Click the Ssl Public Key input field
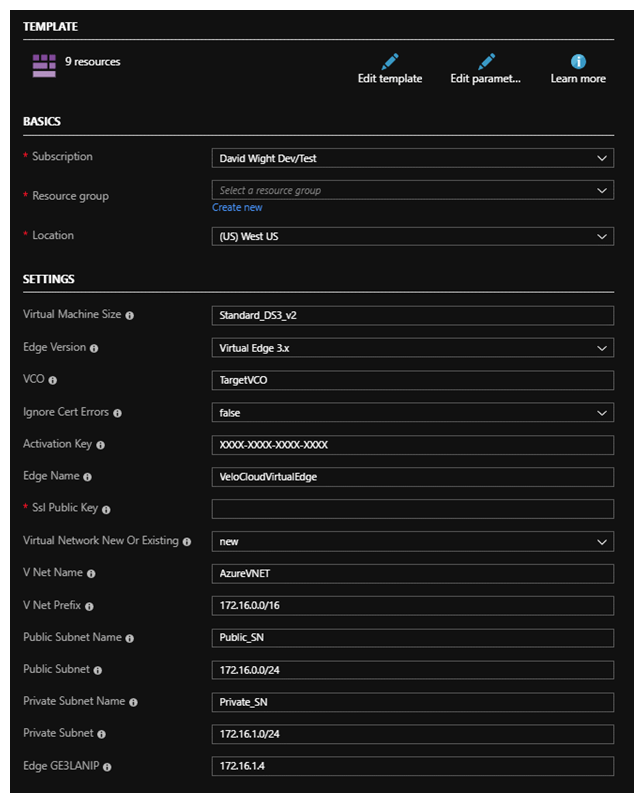The image size is (644, 803). [x=412, y=509]
